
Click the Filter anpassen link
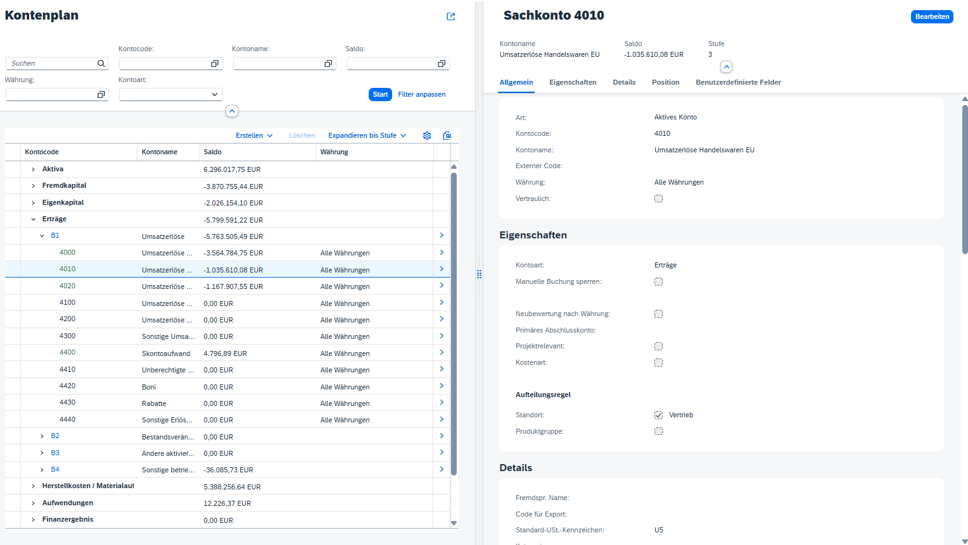coord(422,94)
